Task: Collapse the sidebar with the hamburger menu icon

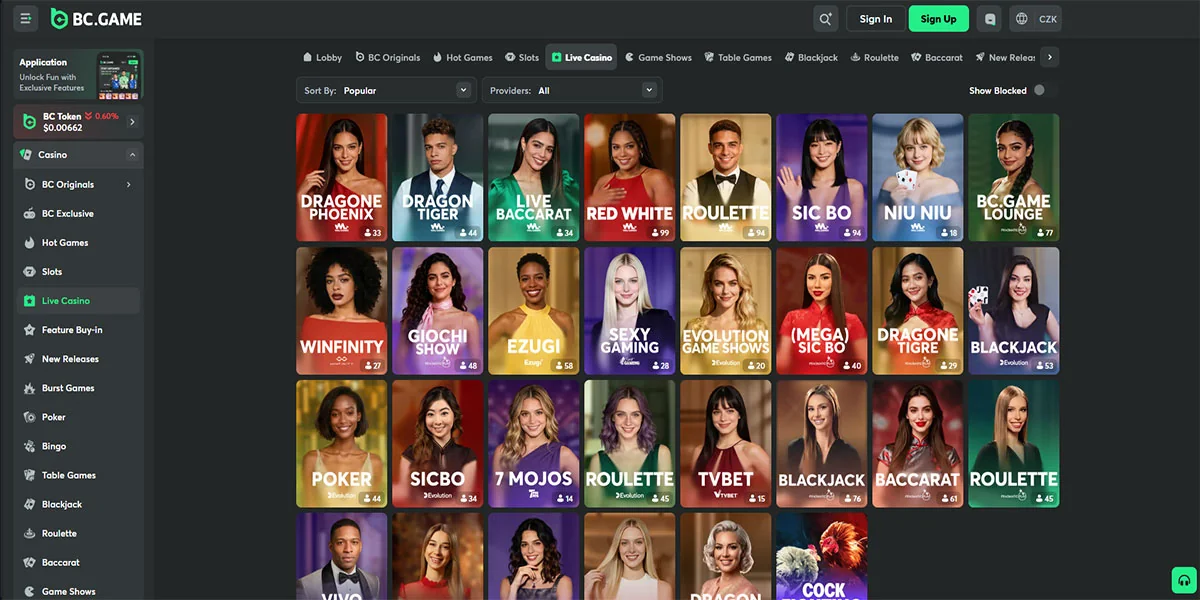Action: pos(26,19)
